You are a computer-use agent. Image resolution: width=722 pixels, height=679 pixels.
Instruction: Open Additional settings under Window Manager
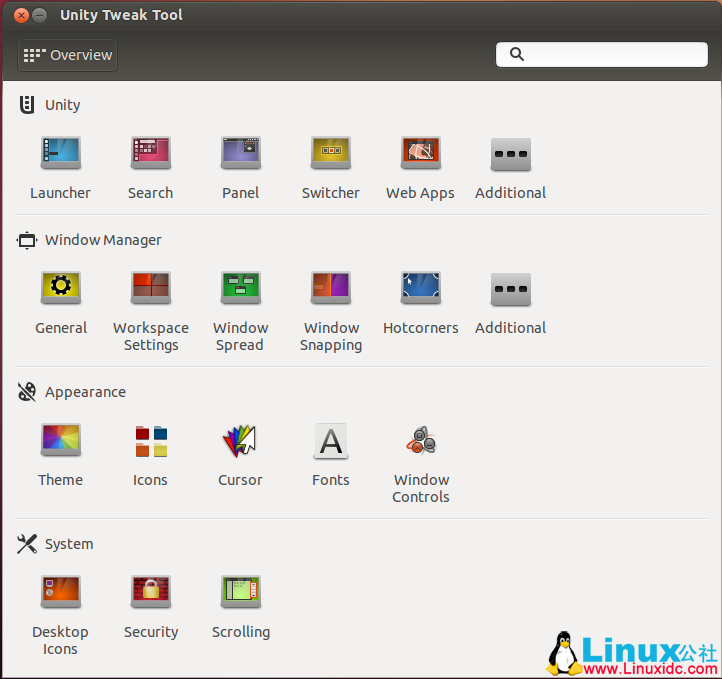coord(511,289)
